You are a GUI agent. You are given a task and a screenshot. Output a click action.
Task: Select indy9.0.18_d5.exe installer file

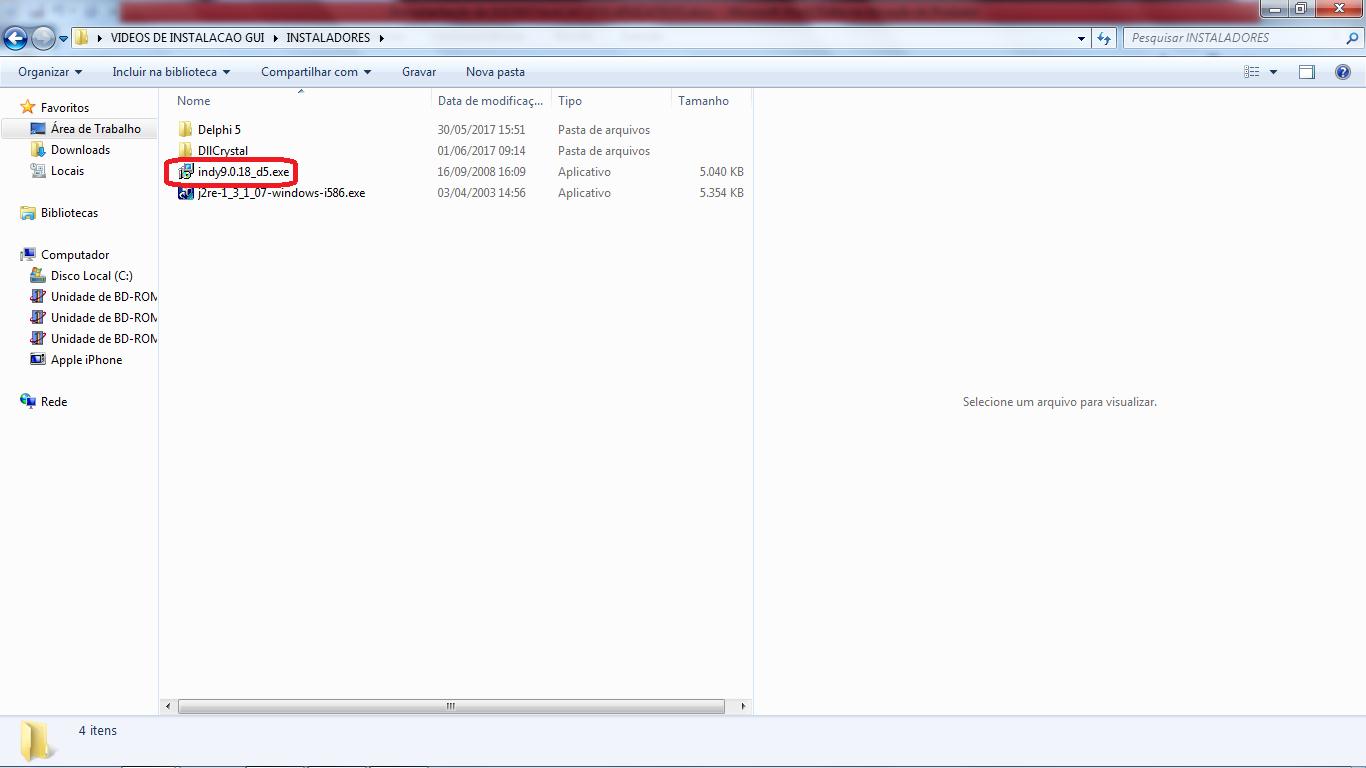243,172
